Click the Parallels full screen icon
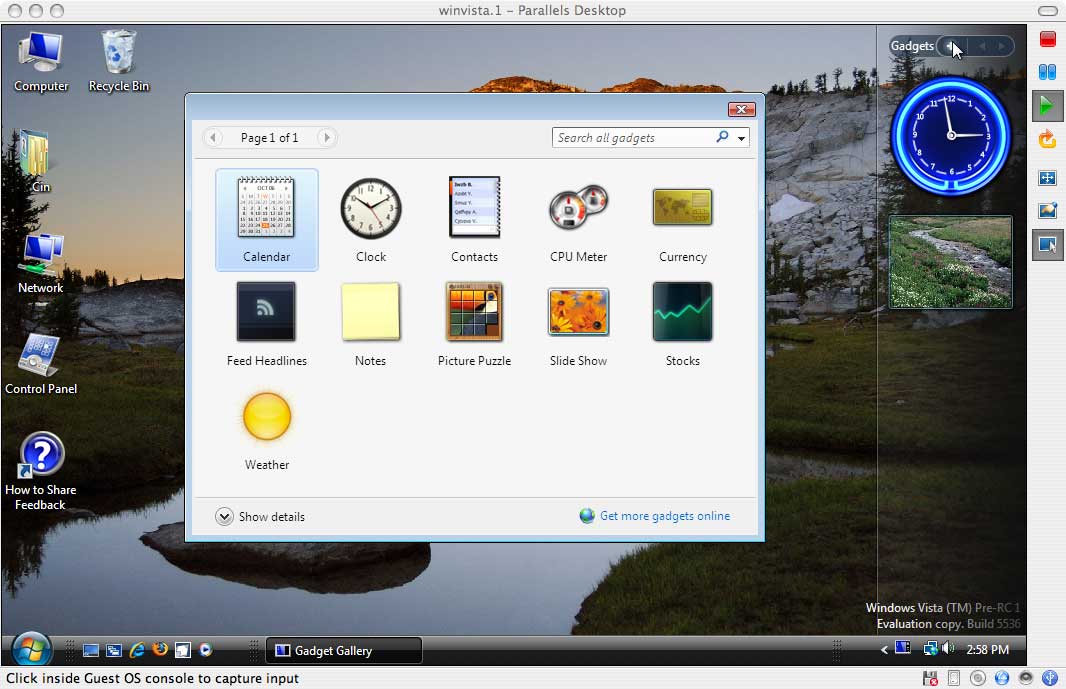The image size is (1066, 689). pyautogui.click(x=1048, y=178)
